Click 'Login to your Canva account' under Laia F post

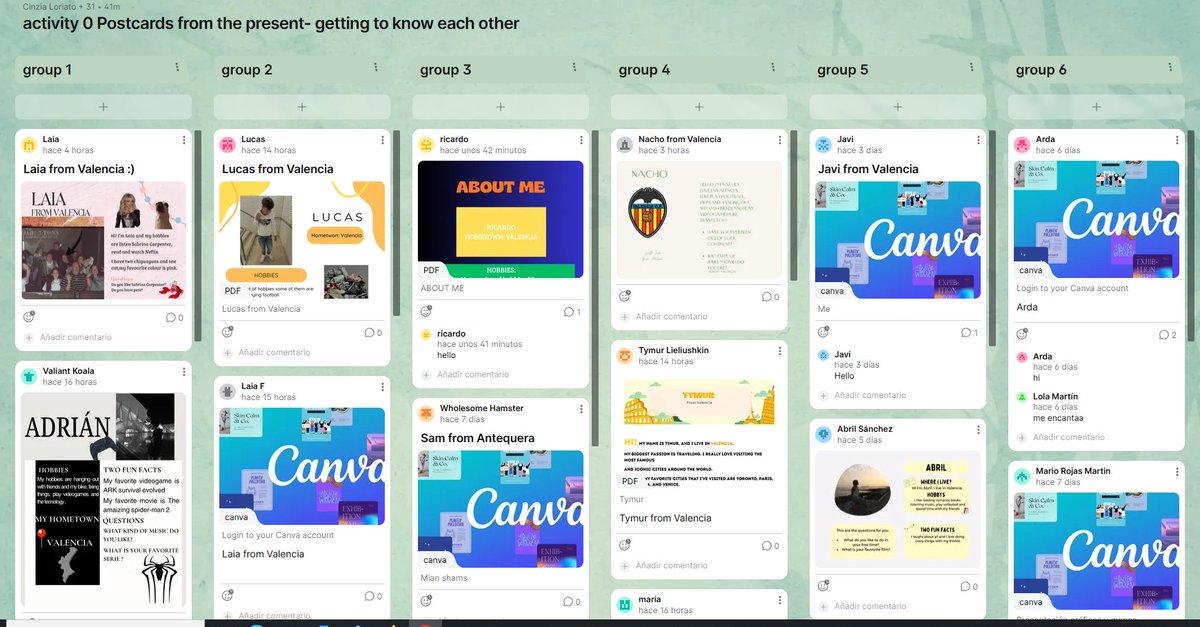(278, 535)
